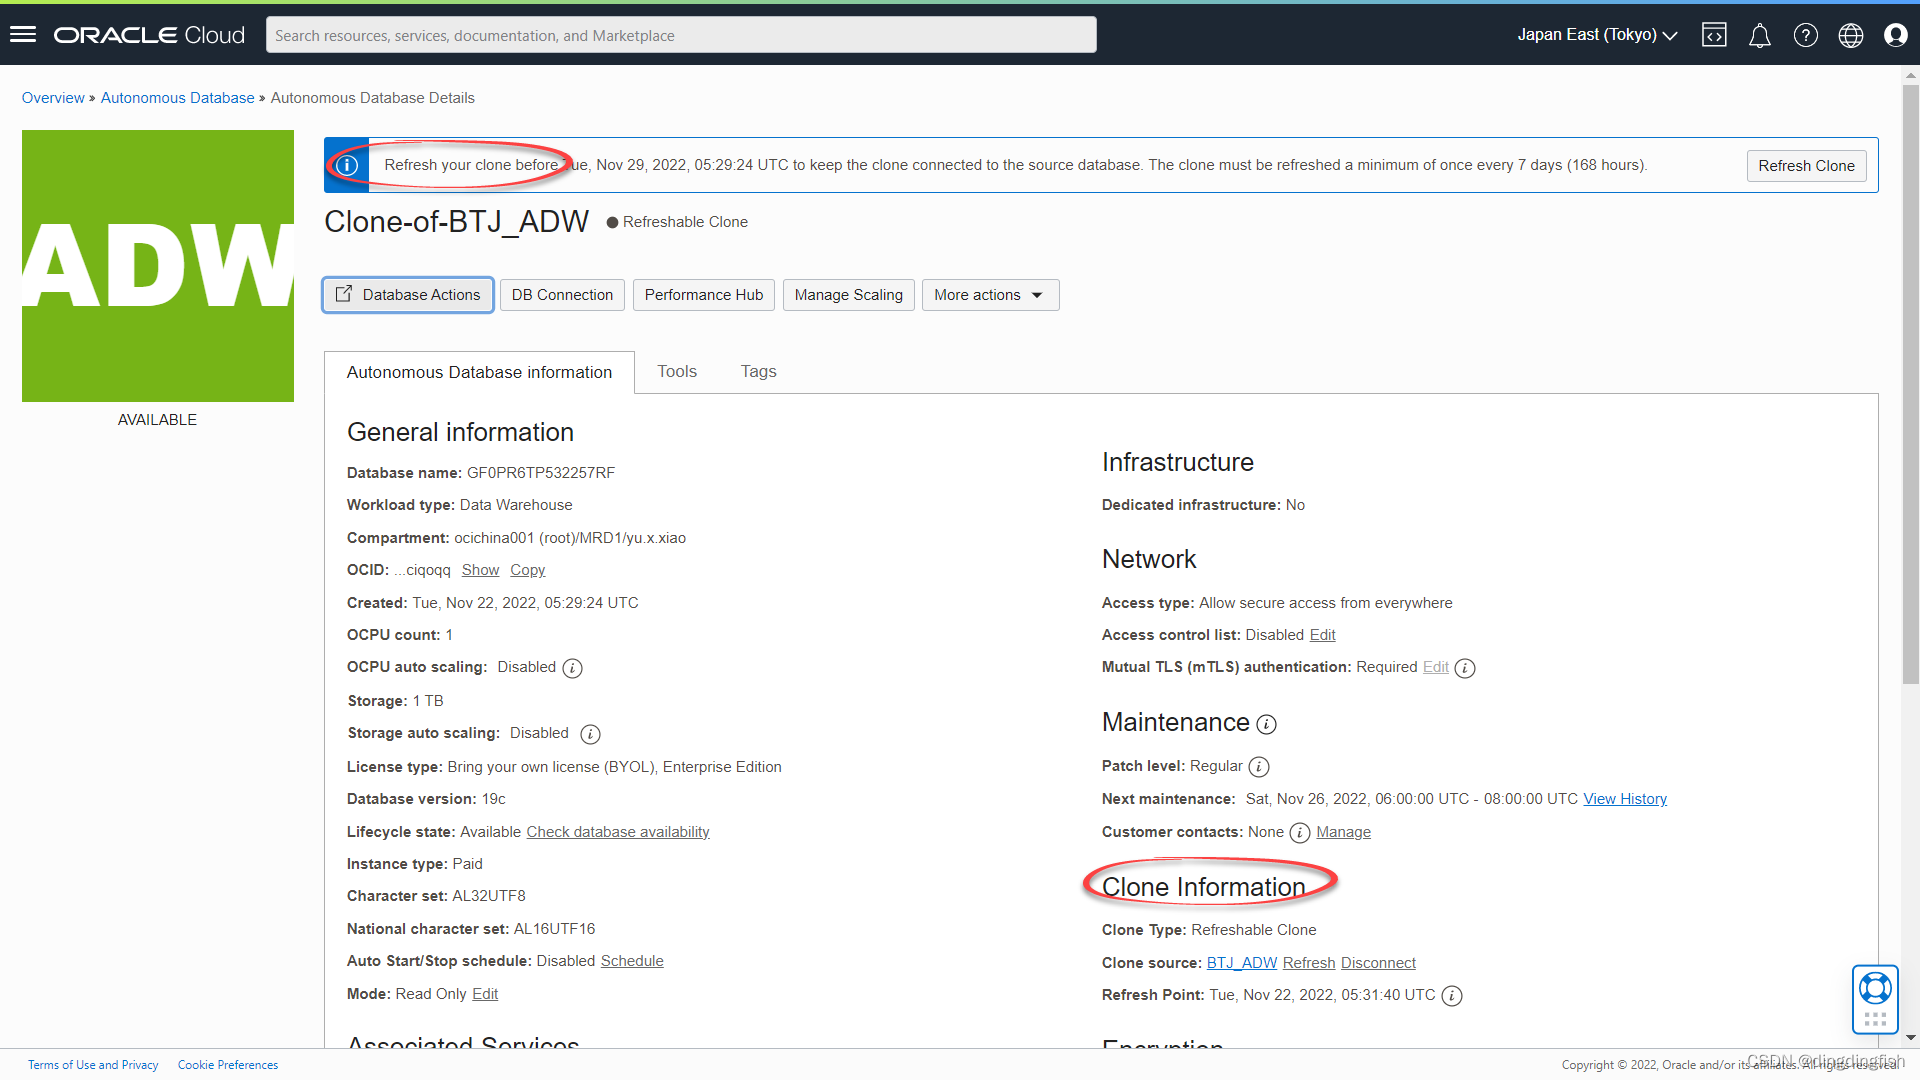Click the info icon beside Refresh Point

point(1452,996)
